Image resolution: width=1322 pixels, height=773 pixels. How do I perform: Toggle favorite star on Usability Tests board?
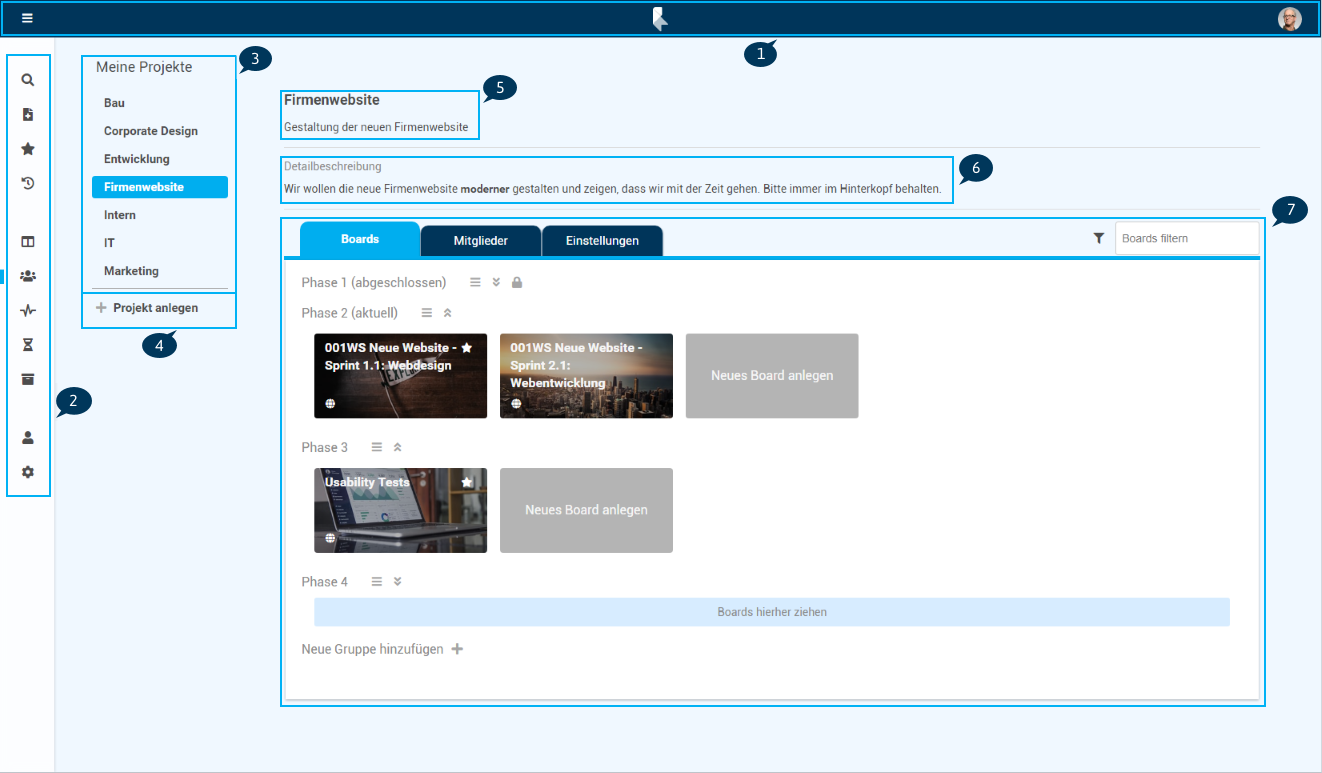467,482
